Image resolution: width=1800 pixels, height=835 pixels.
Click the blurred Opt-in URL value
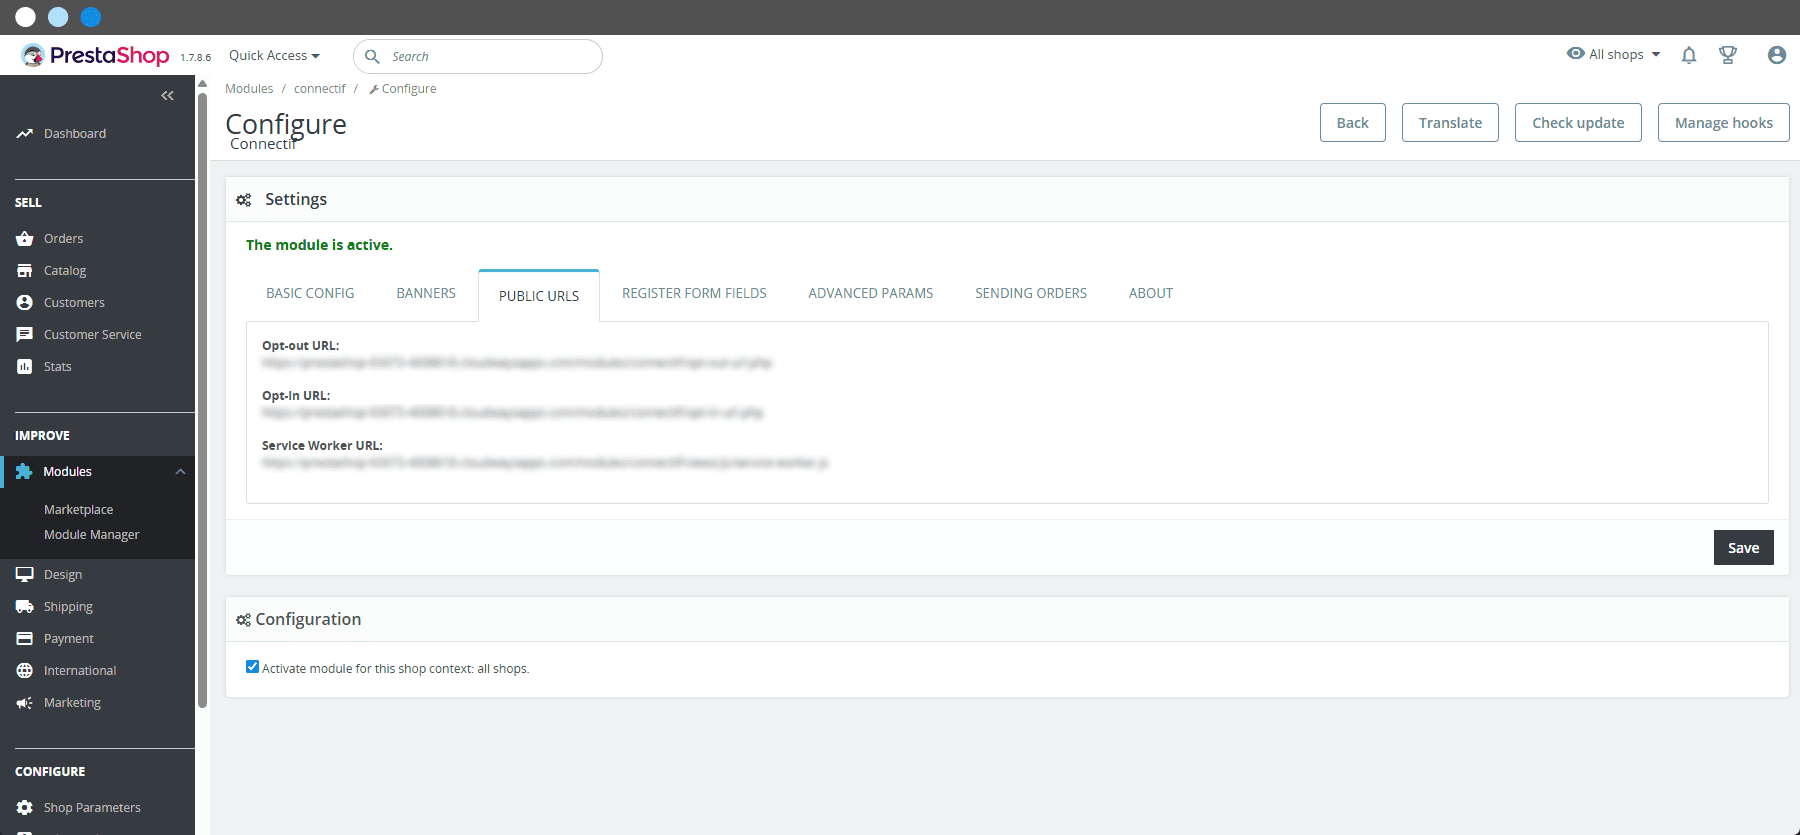tap(513, 413)
